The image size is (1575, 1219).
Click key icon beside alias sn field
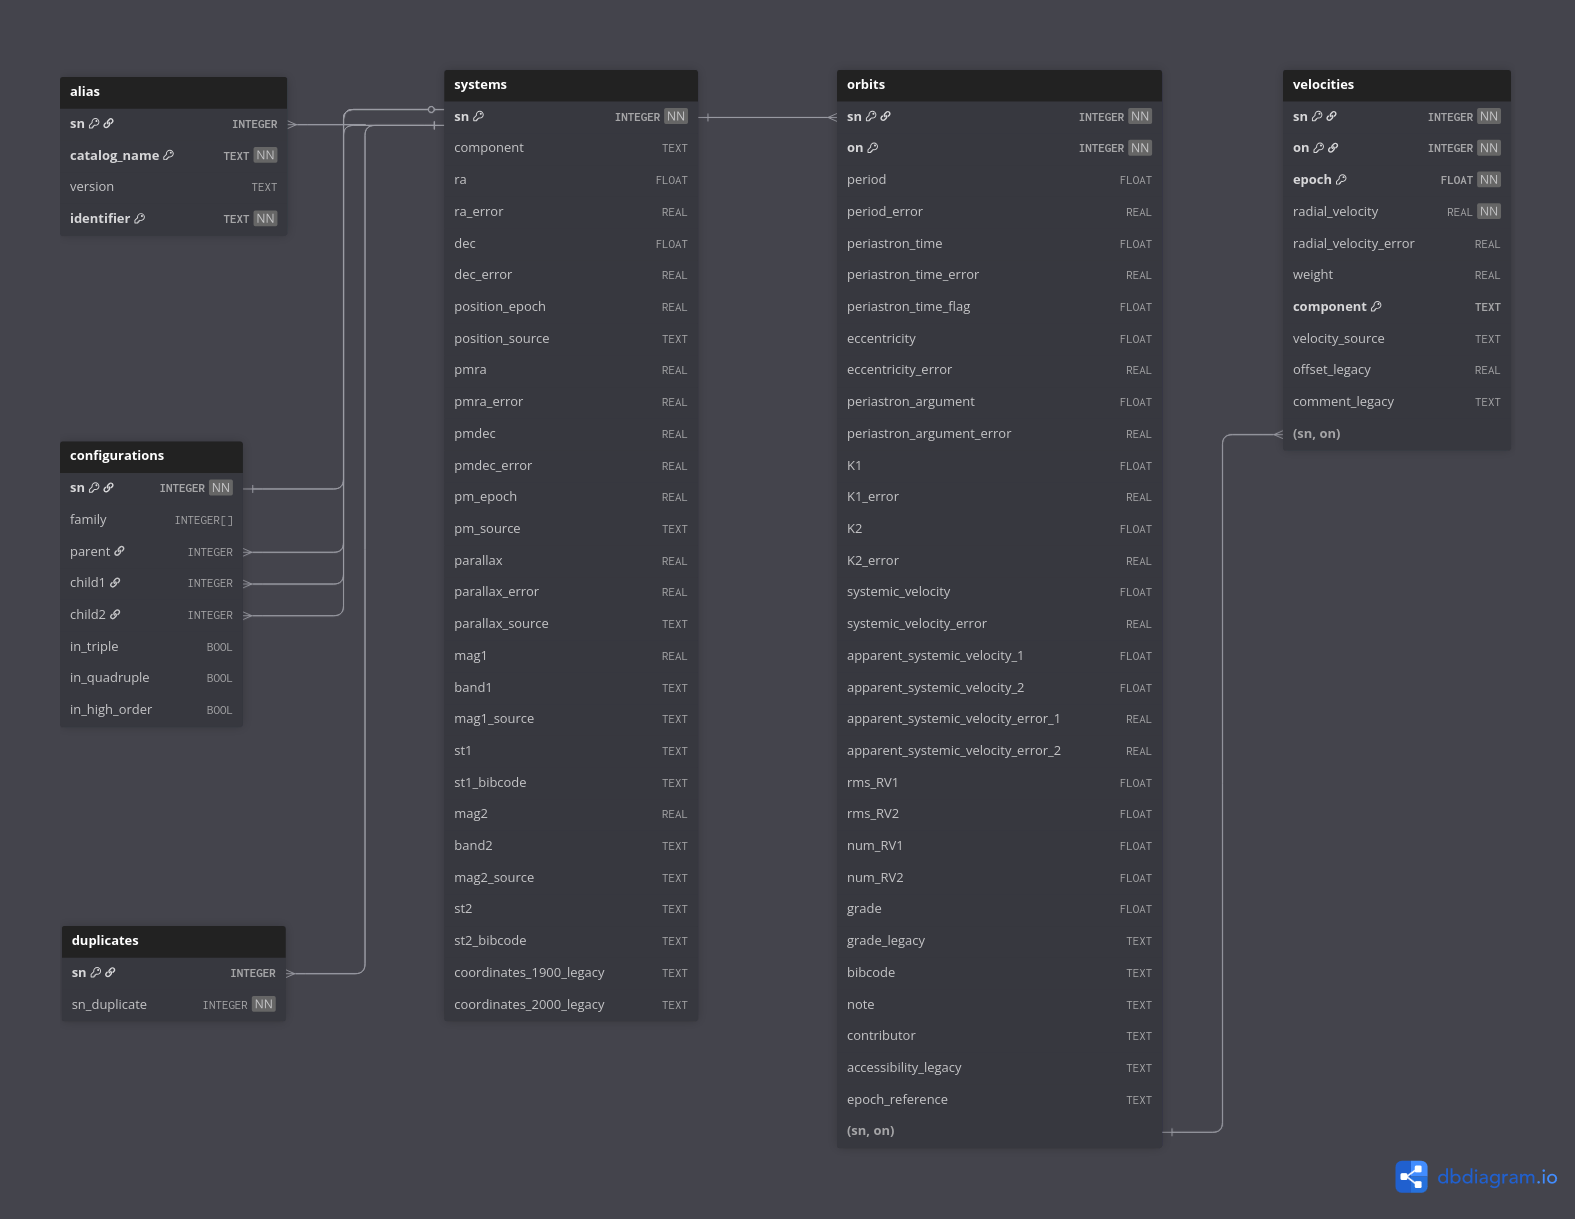coord(94,124)
